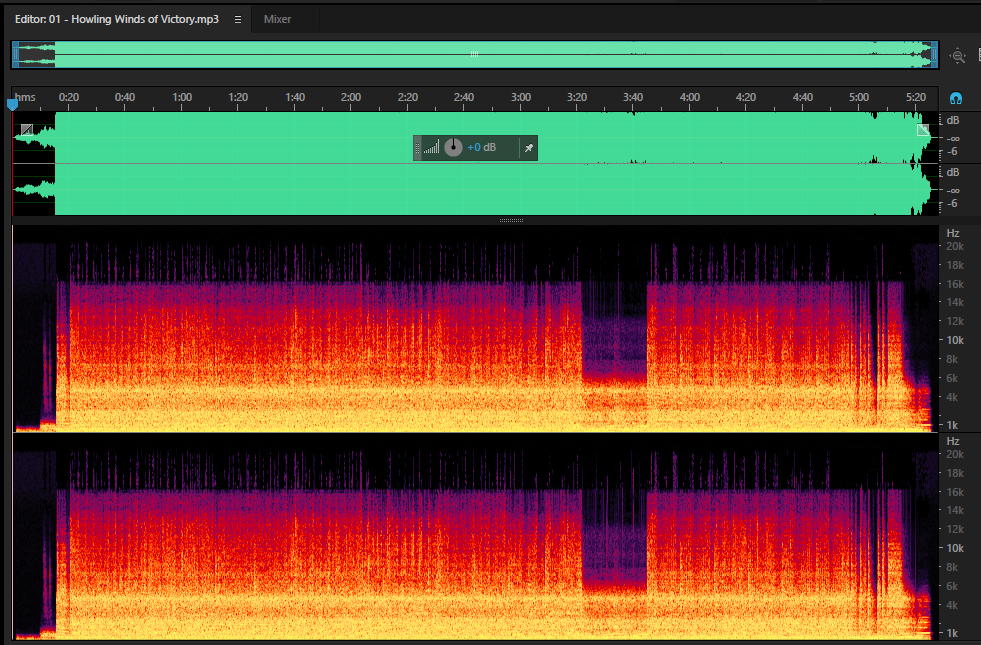
Task: Click the 1k label on right-channel frequency scale
Action: tap(952, 633)
